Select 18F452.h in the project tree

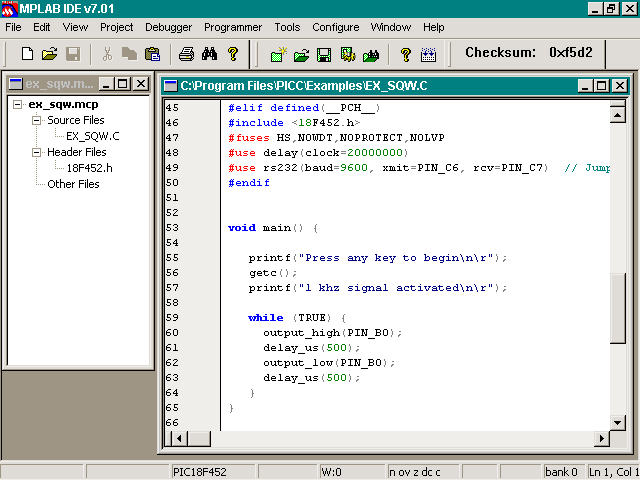(x=89, y=168)
